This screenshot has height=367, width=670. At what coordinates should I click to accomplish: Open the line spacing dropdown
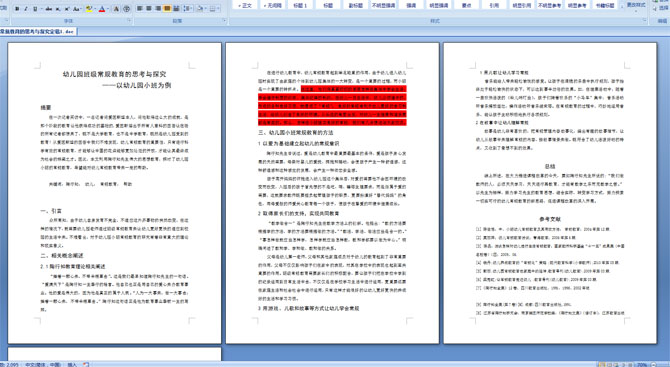(x=188, y=9)
